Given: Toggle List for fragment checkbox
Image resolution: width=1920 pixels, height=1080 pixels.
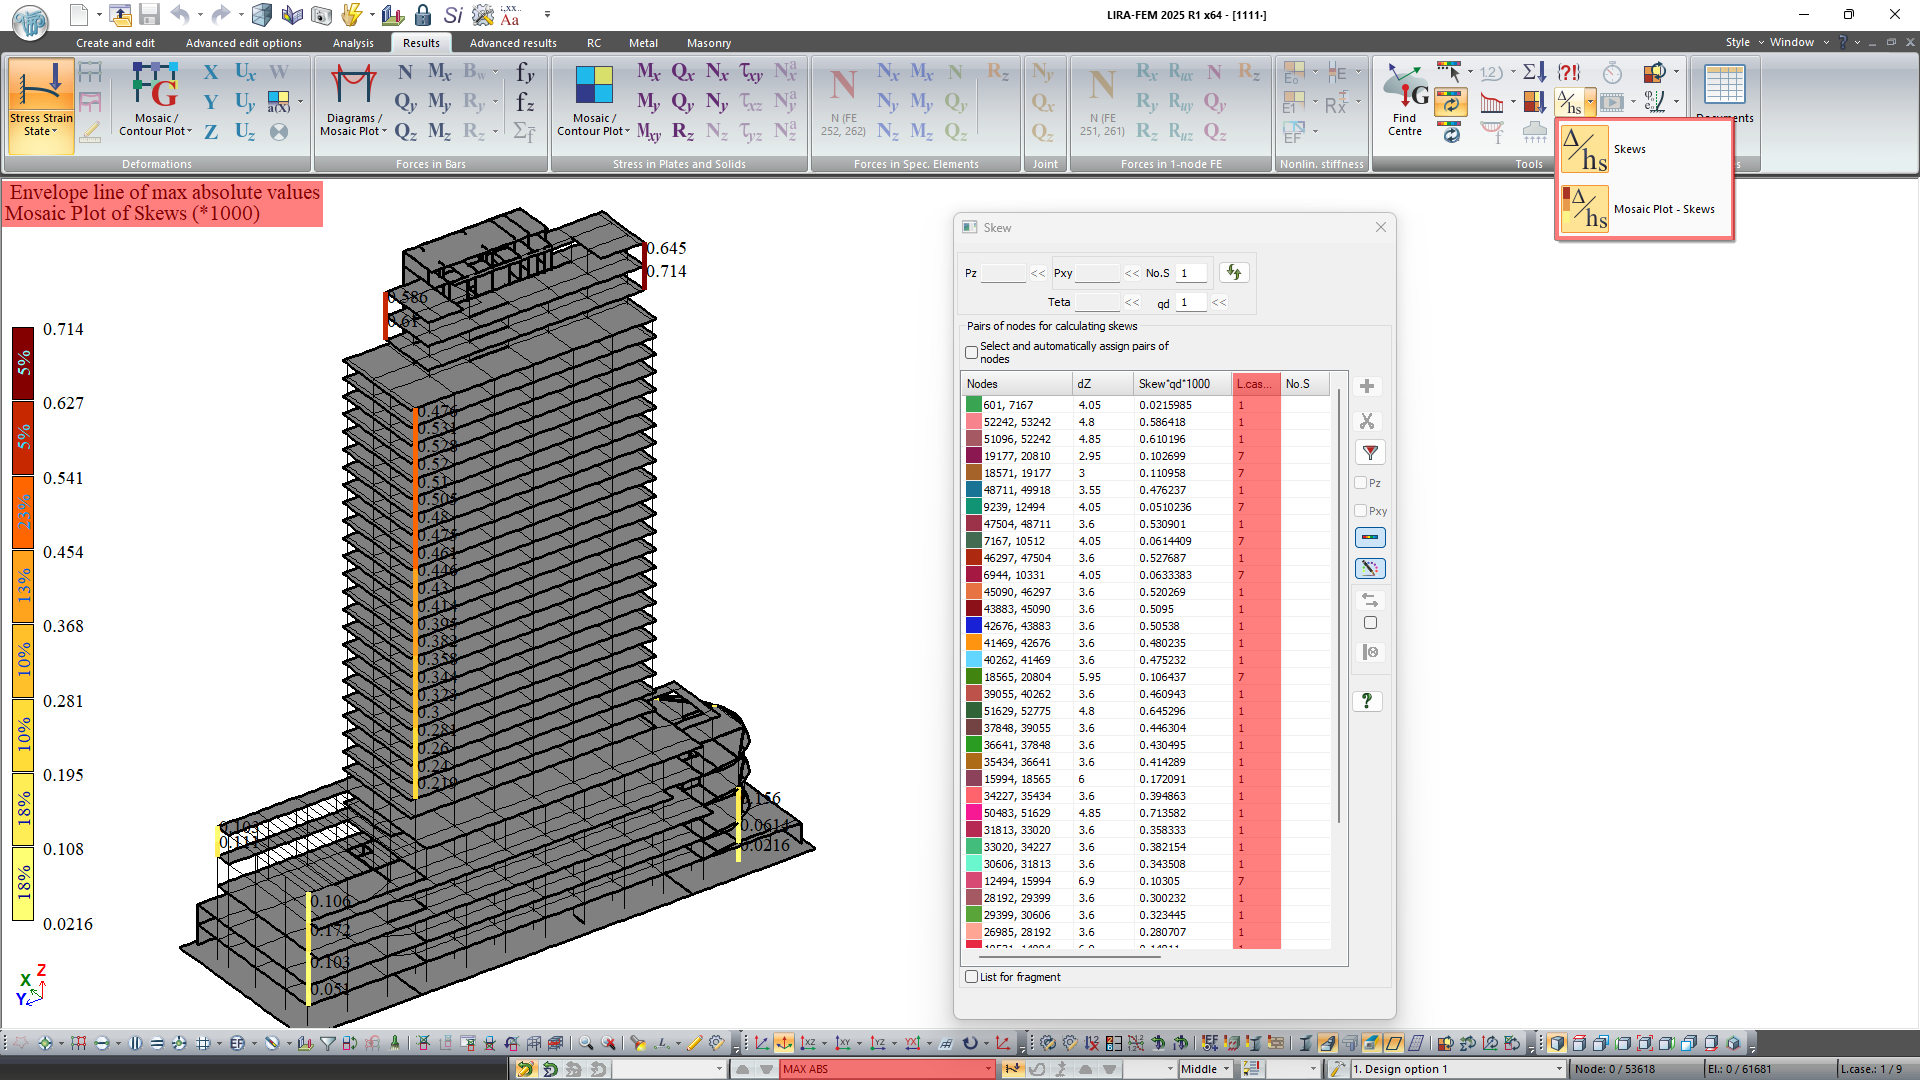Looking at the screenshot, I should pyautogui.click(x=971, y=977).
